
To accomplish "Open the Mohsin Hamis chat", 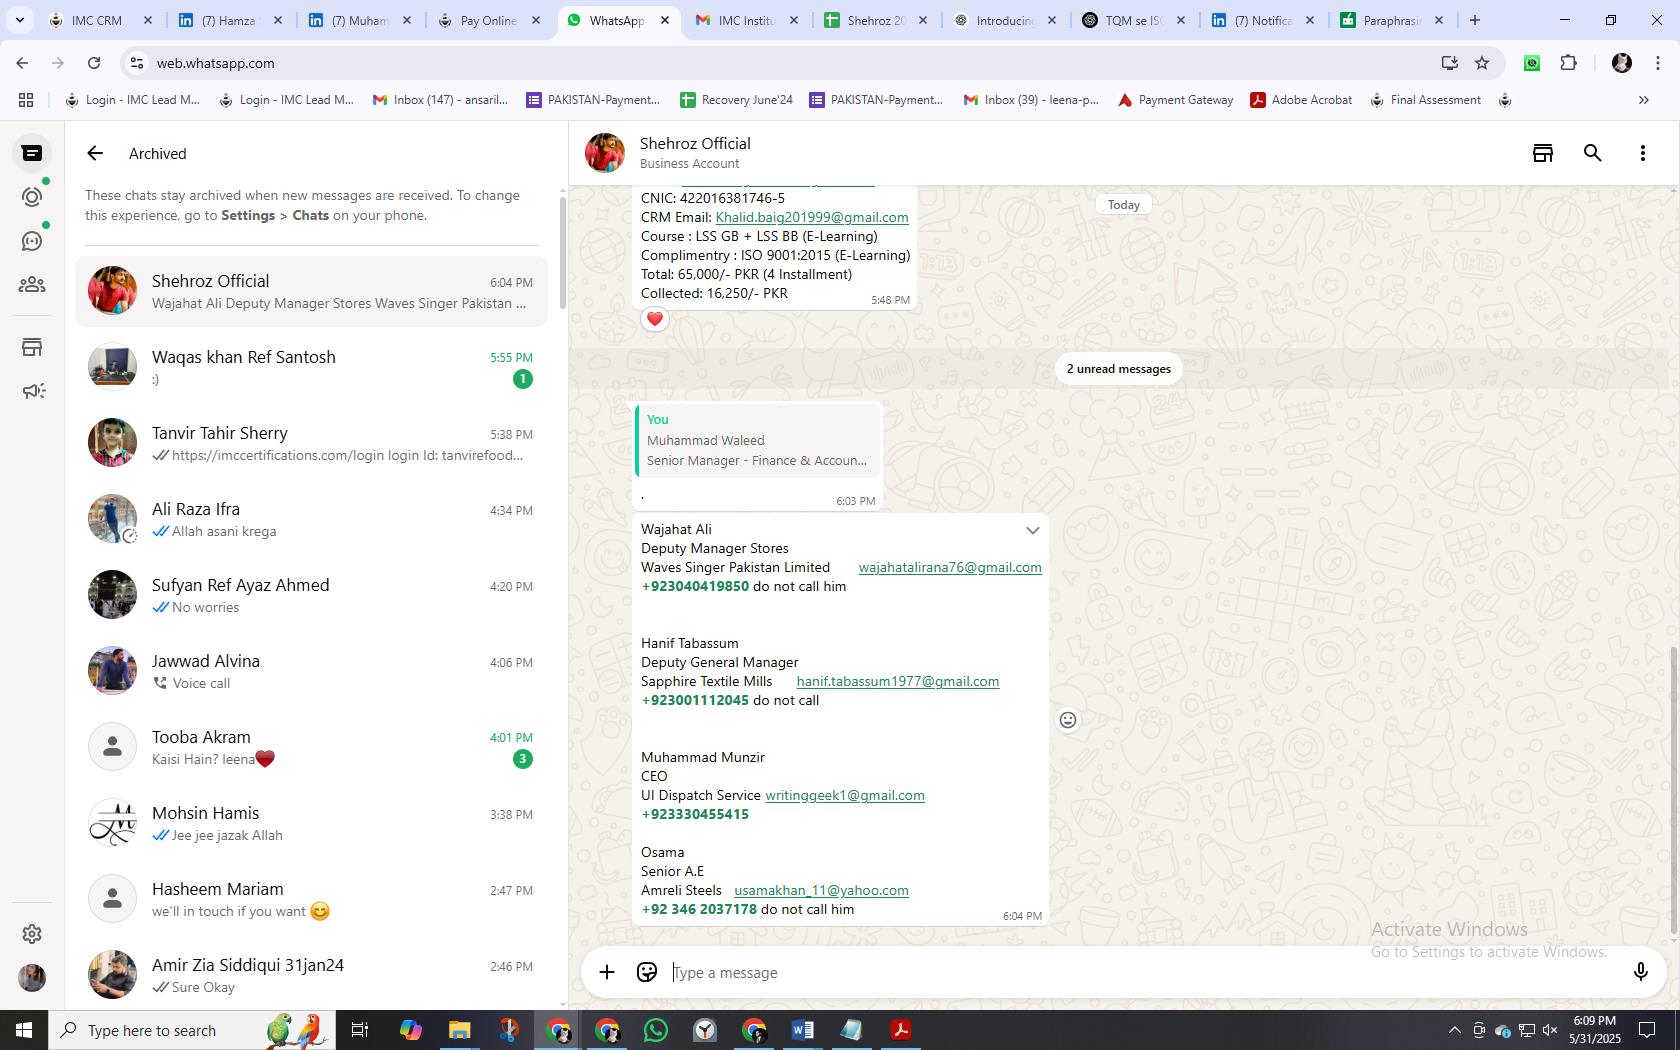I will pyautogui.click(x=311, y=823).
